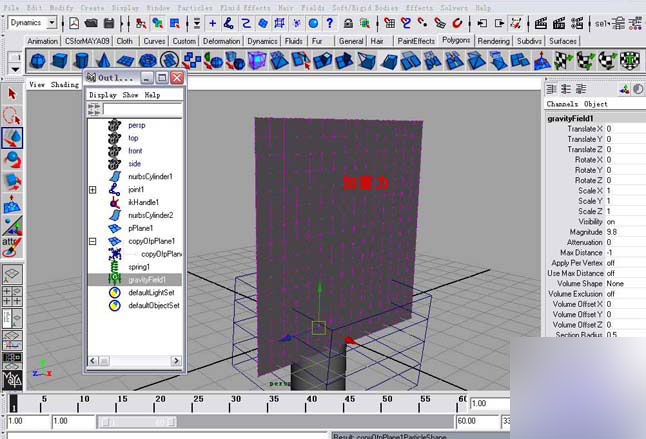646x439 pixels.
Task: Toggle Volume Exclusion value
Action: [611, 294]
